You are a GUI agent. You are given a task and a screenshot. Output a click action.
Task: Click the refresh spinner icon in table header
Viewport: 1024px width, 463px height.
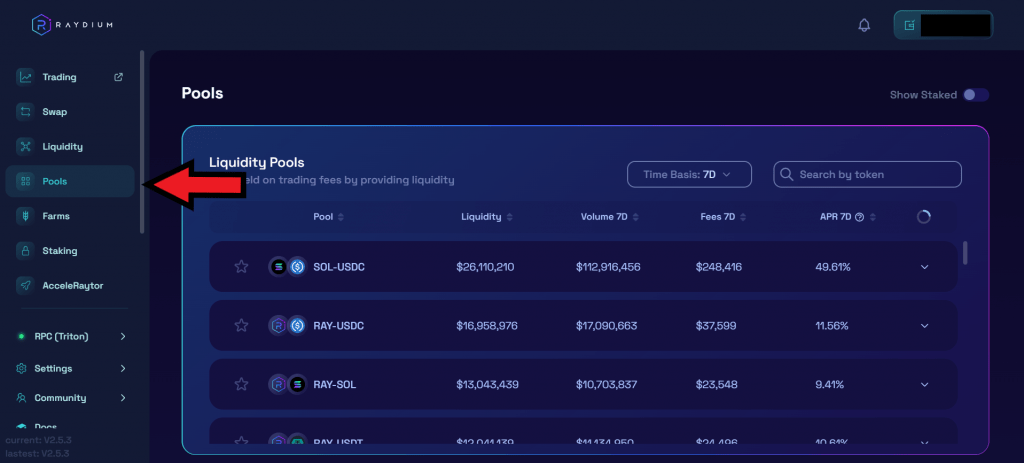coord(923,216)
